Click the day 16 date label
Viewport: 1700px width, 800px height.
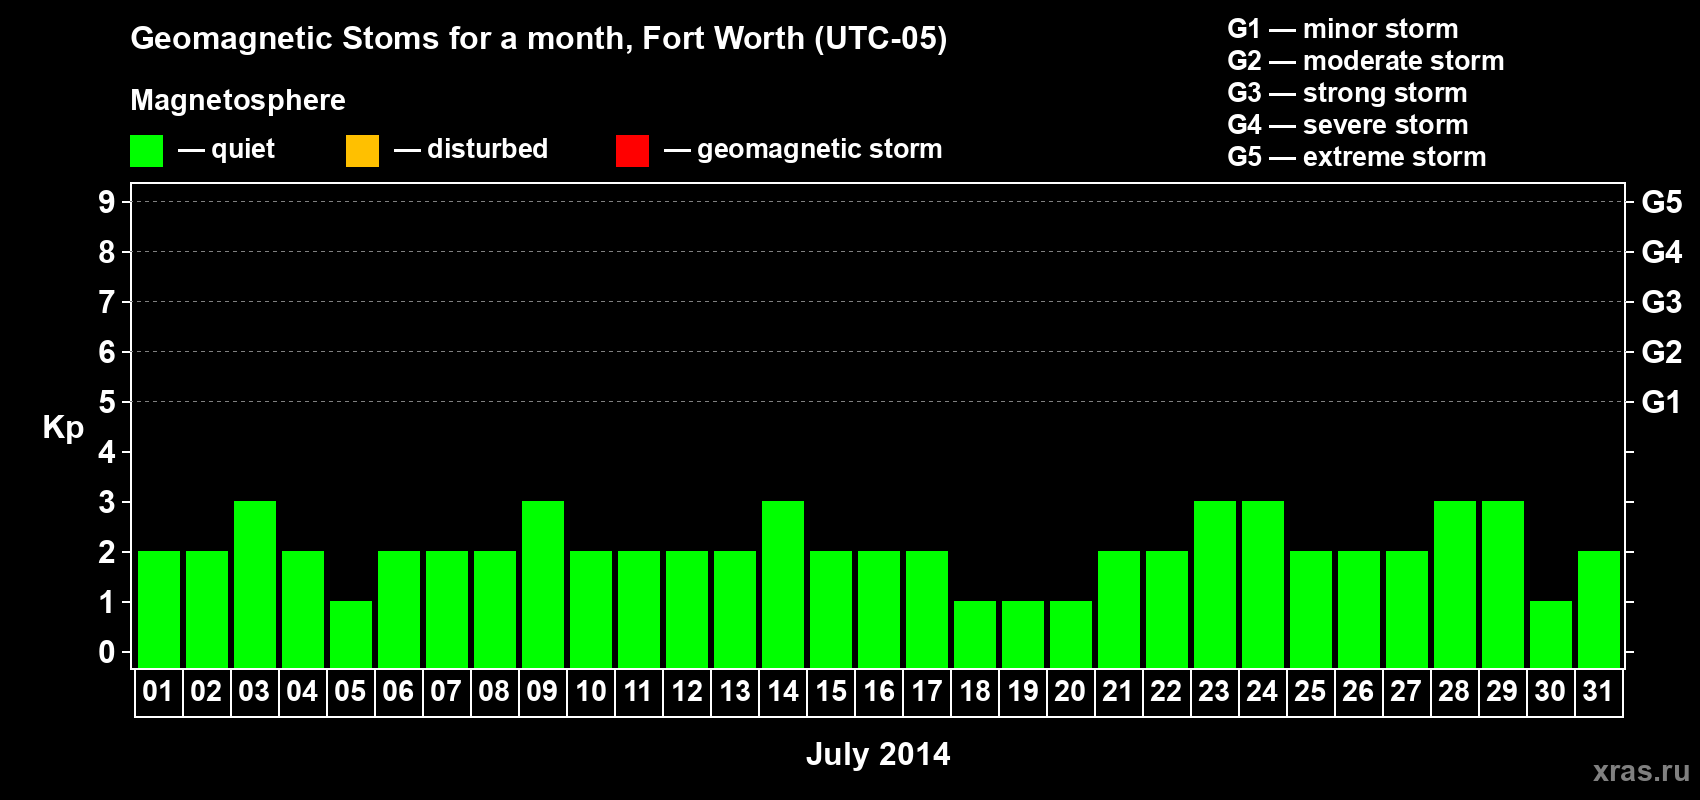tap(878, 691)
